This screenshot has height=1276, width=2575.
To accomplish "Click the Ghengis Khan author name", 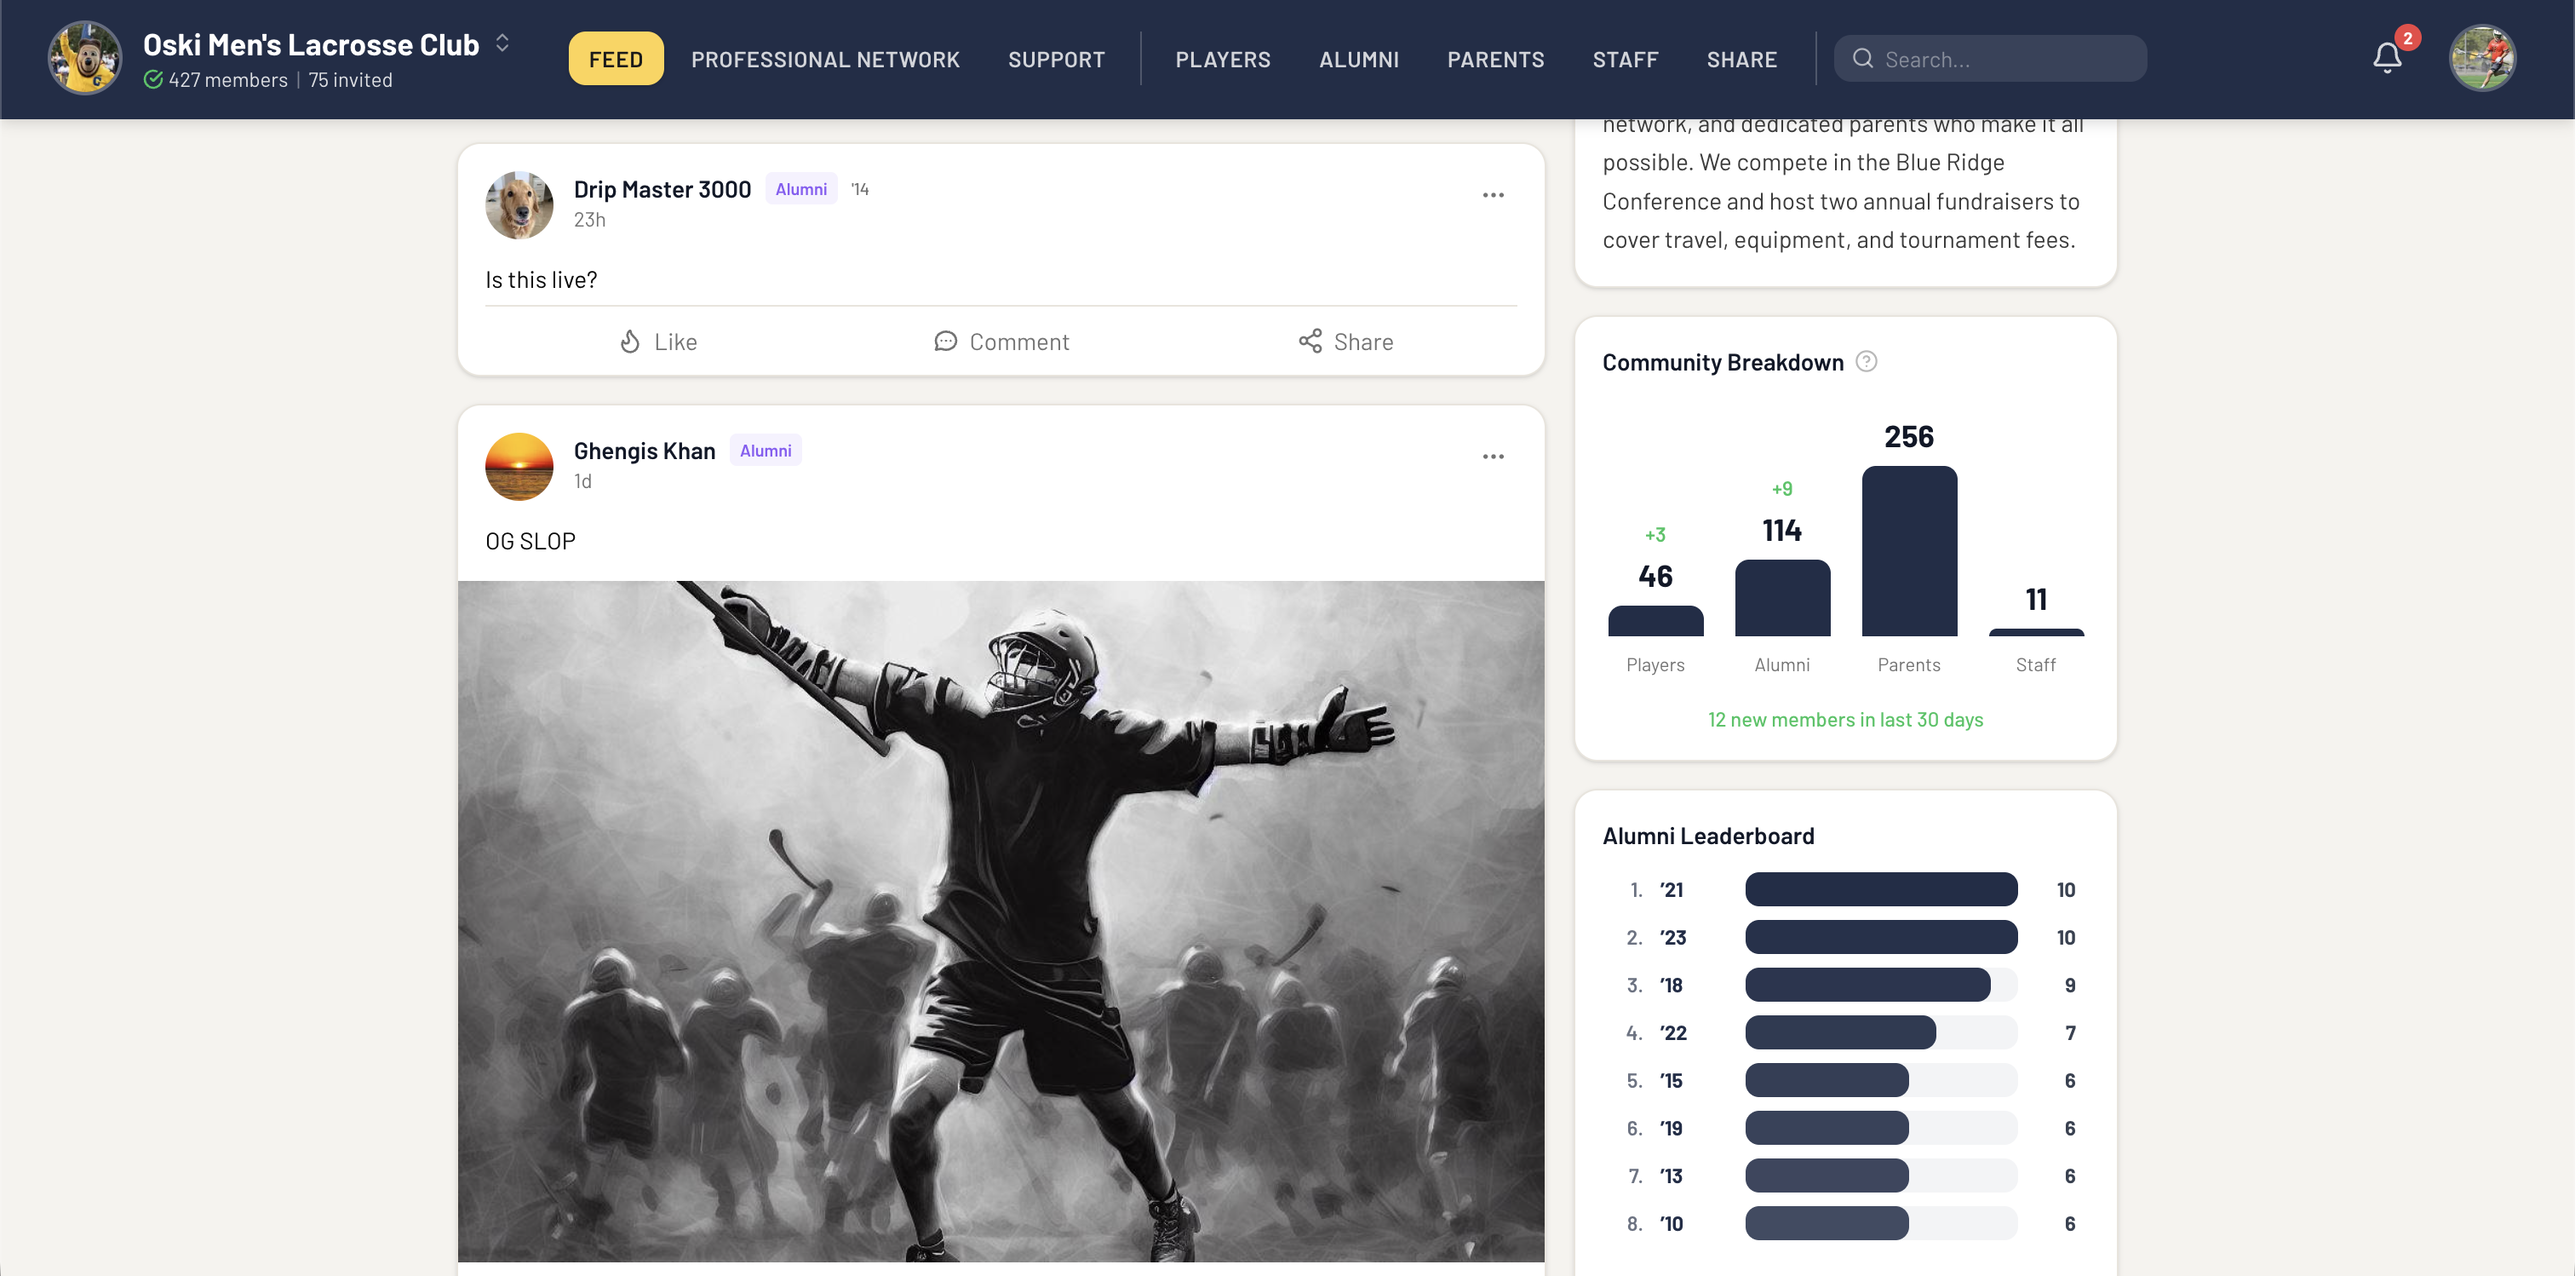I will (x=644, y=451).
